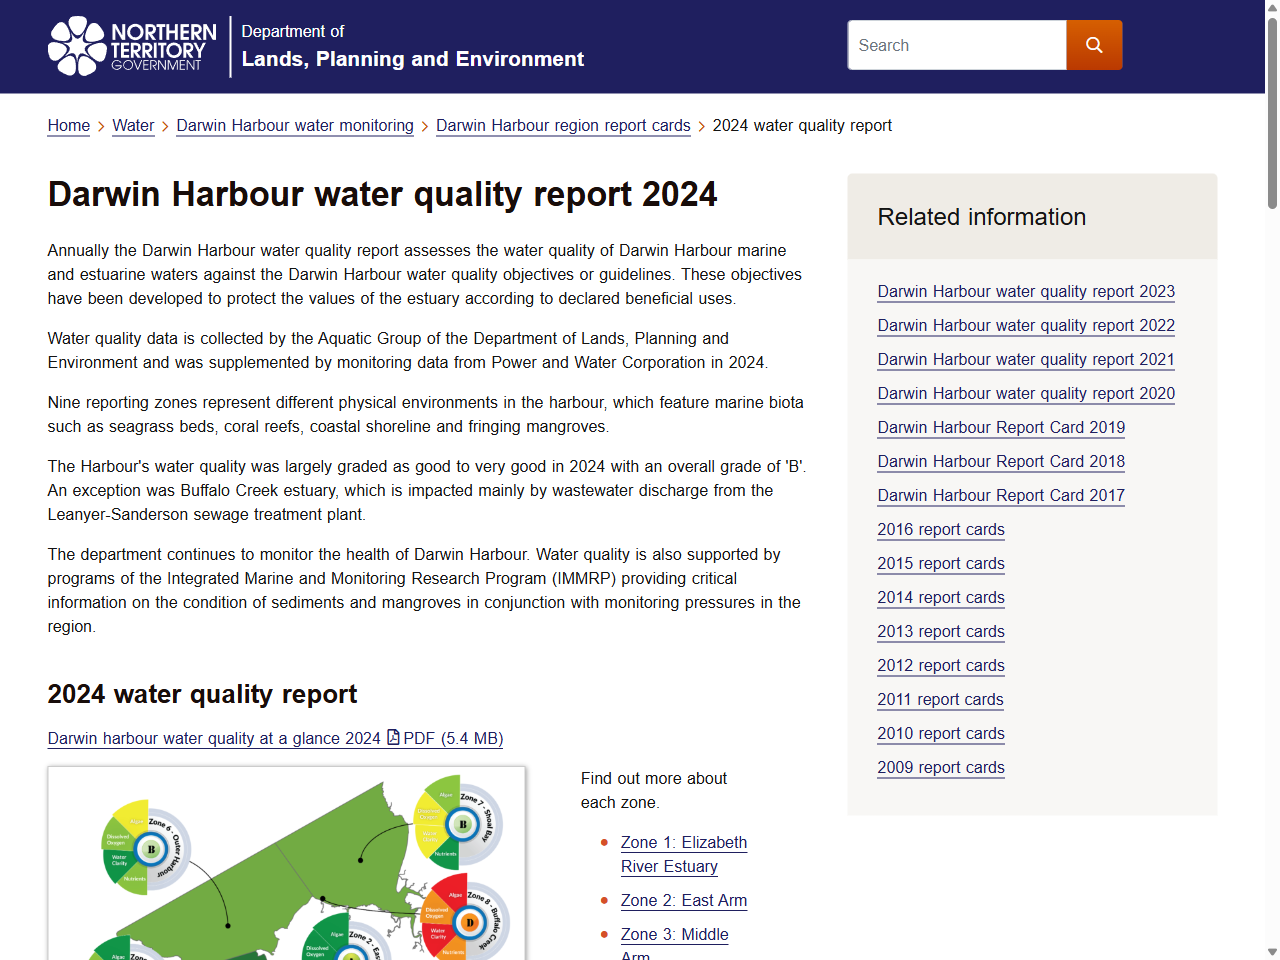Click the Zone 7 Shoal Bay graphic on map
This screenshot has width=1280, height=960.
(463, 825)
